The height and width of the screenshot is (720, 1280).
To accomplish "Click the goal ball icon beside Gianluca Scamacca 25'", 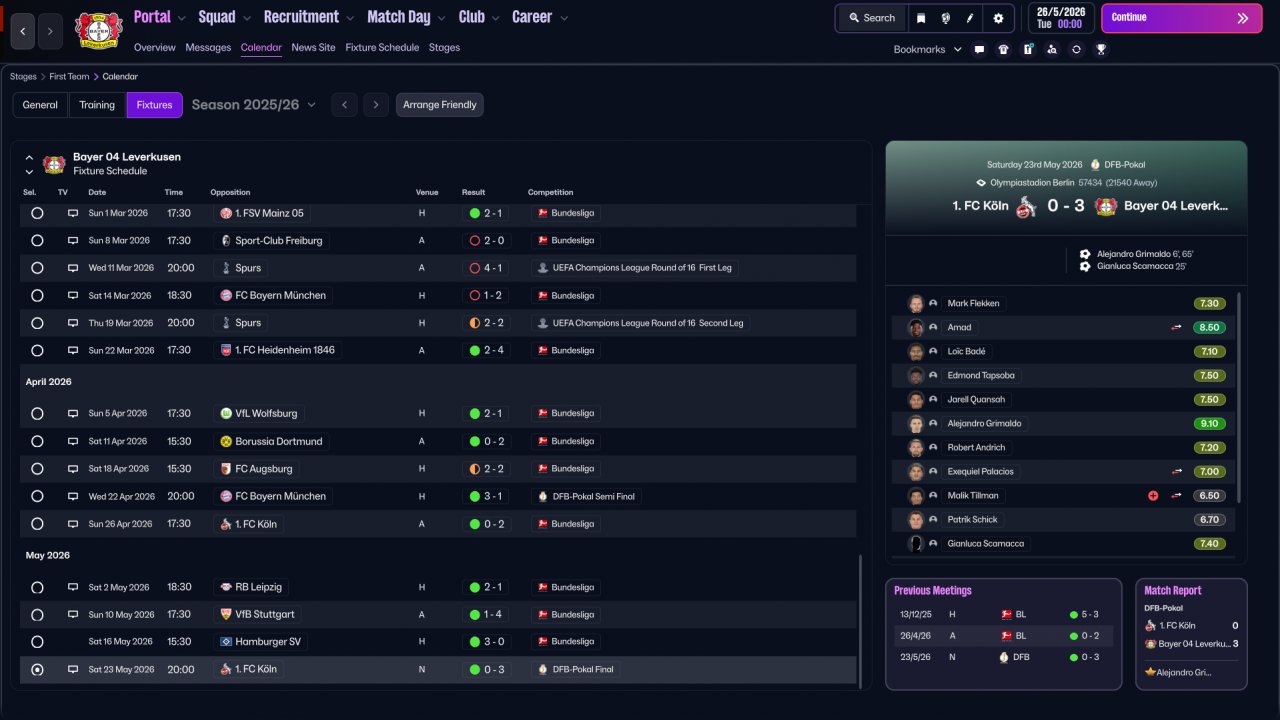I will coord(1085,267).
